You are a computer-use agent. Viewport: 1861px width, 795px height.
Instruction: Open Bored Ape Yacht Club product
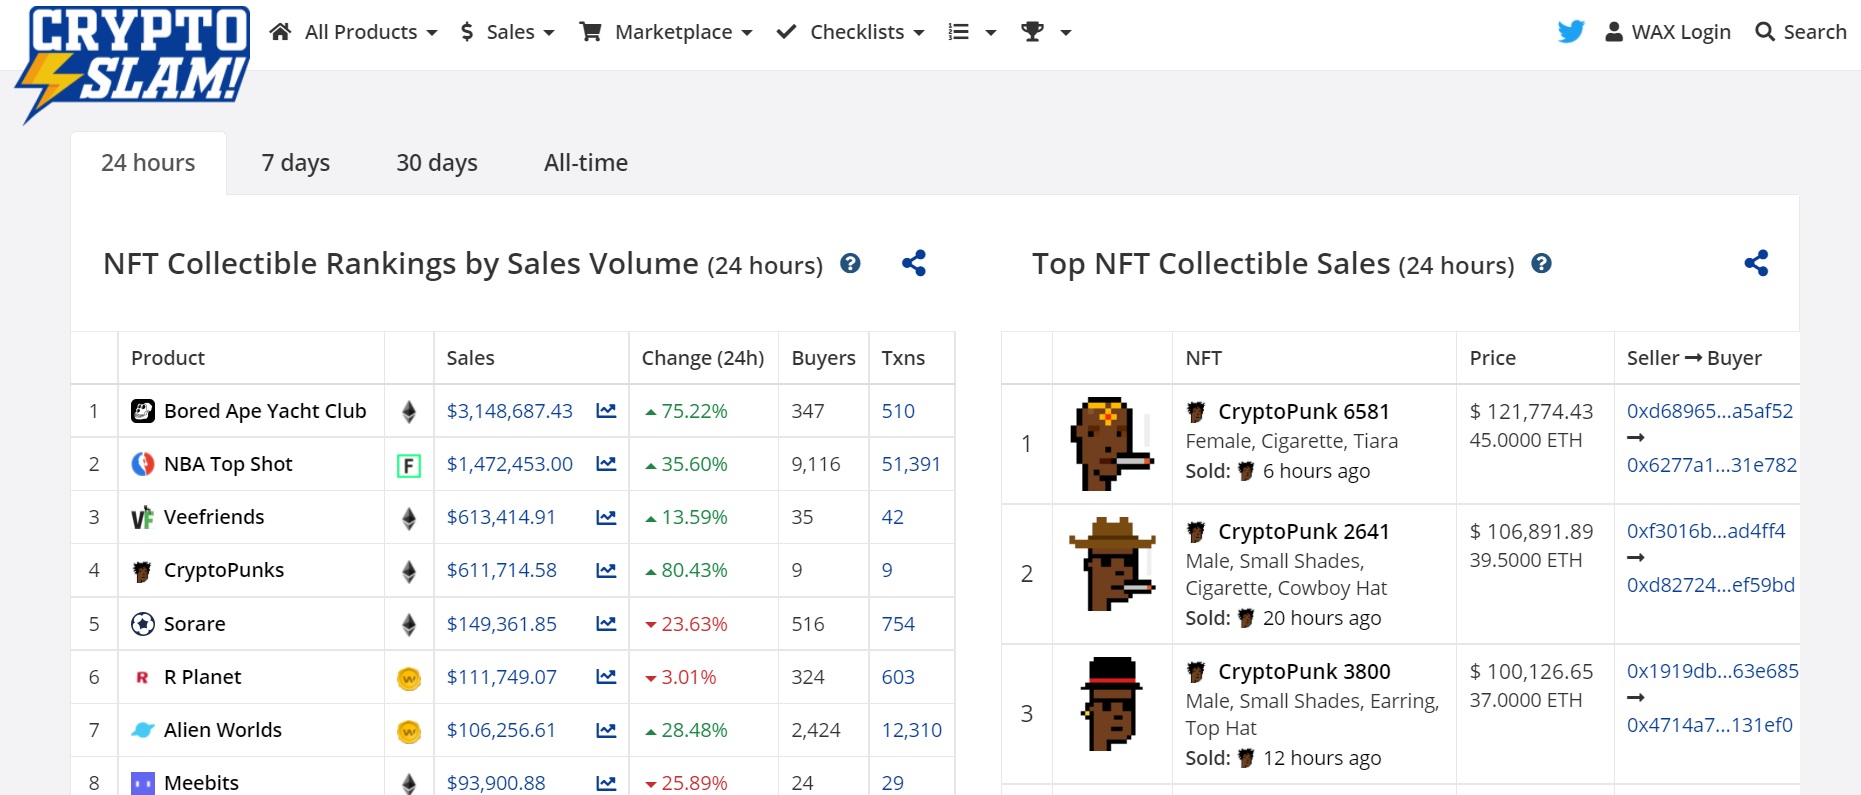(265, 411)
